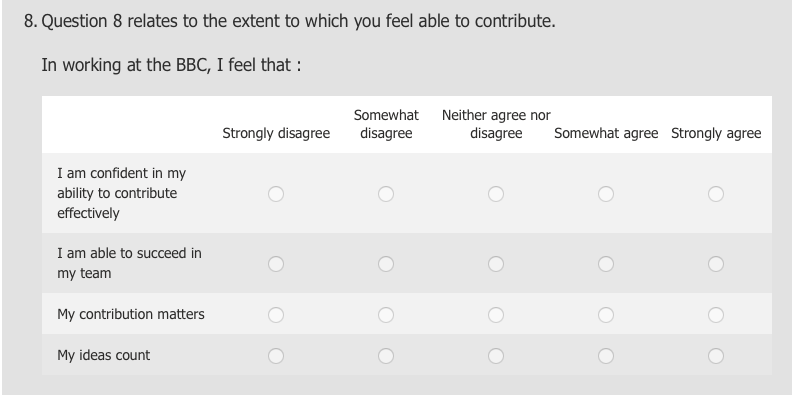This screenshot has height=396, width=796.
Task: Select Somewhat disagree for My contribution matters
Action: coord(386,315)
